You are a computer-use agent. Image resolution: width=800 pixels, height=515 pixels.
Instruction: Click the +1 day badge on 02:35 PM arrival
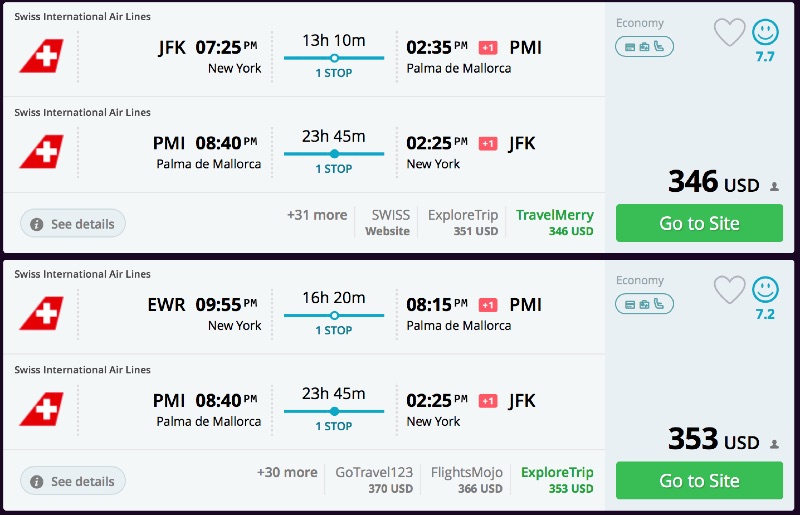[488, 47]
